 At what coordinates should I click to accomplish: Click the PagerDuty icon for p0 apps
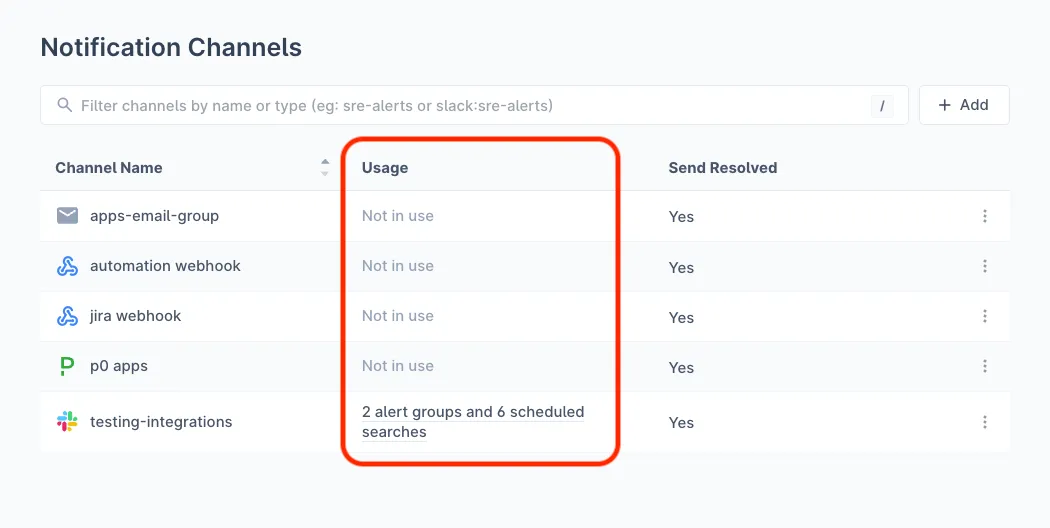67,366
